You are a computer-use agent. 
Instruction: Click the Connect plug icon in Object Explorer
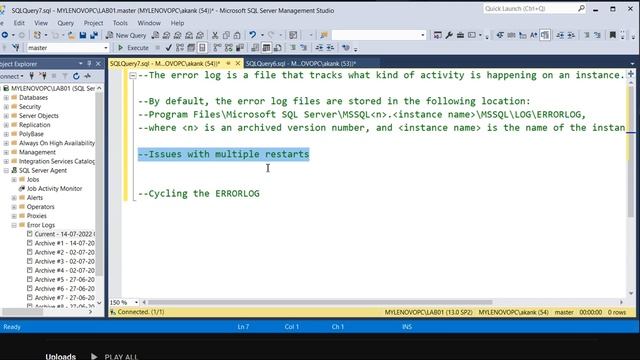point(31,76)
